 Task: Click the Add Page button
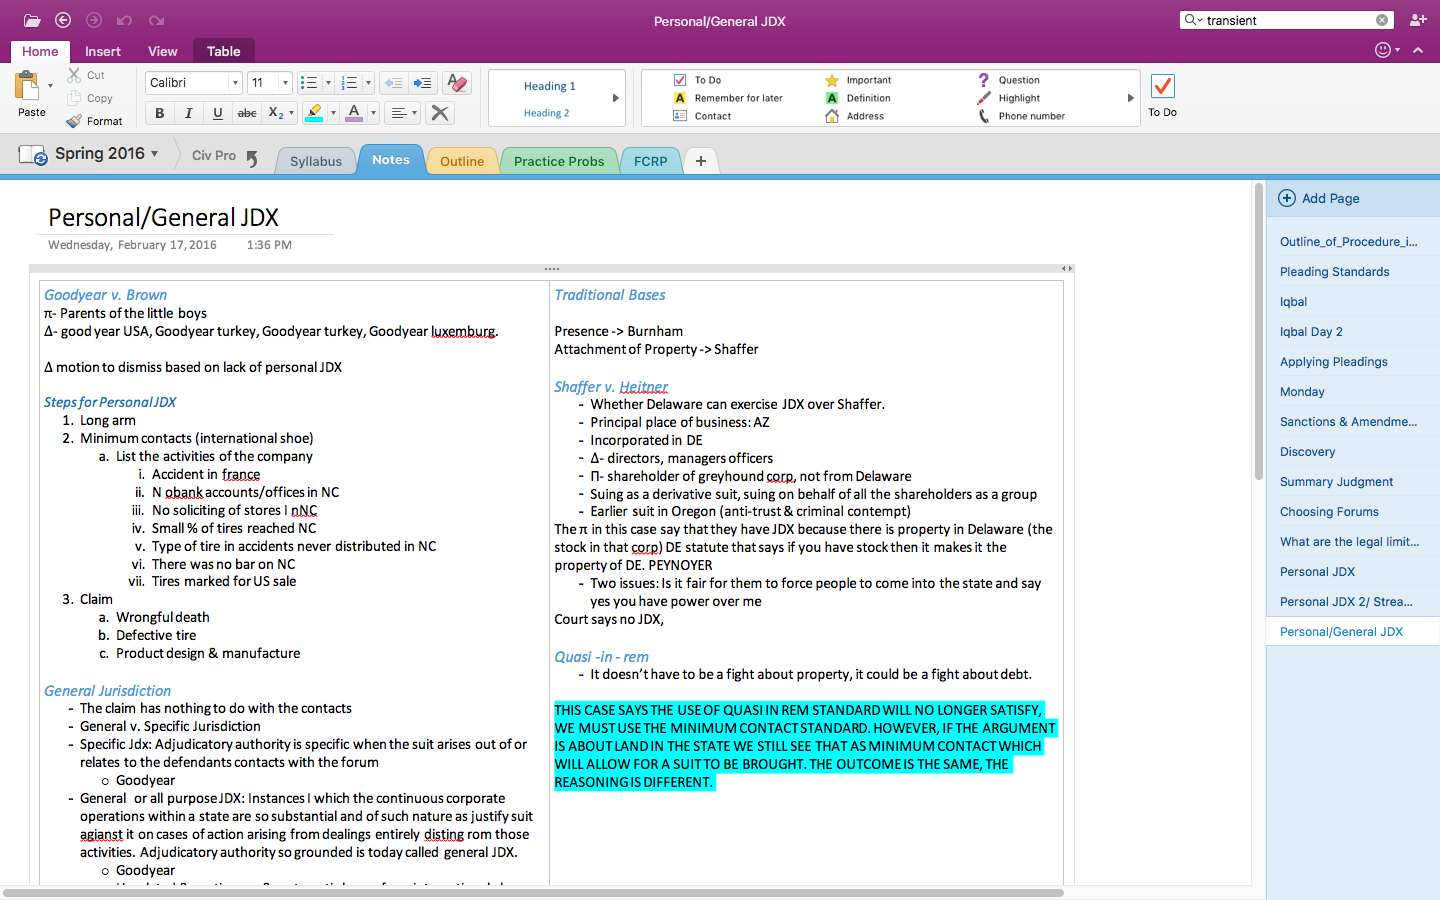[x=1319, y=198]
